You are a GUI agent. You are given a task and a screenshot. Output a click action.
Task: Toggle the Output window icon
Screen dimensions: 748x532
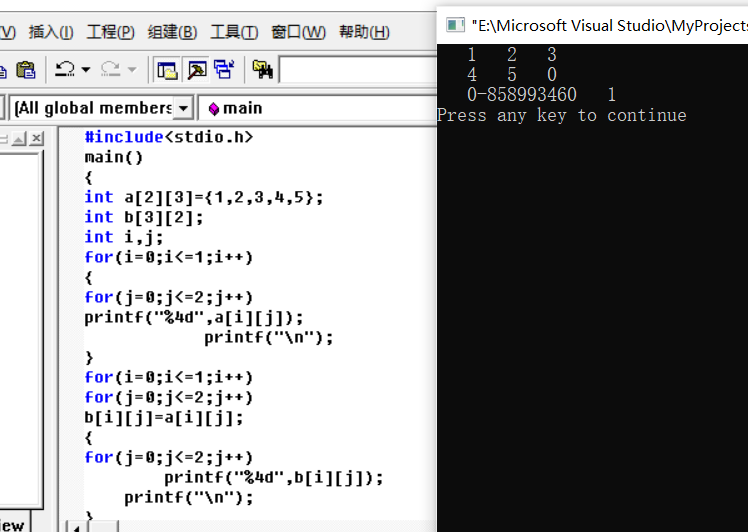pos(197,70)
